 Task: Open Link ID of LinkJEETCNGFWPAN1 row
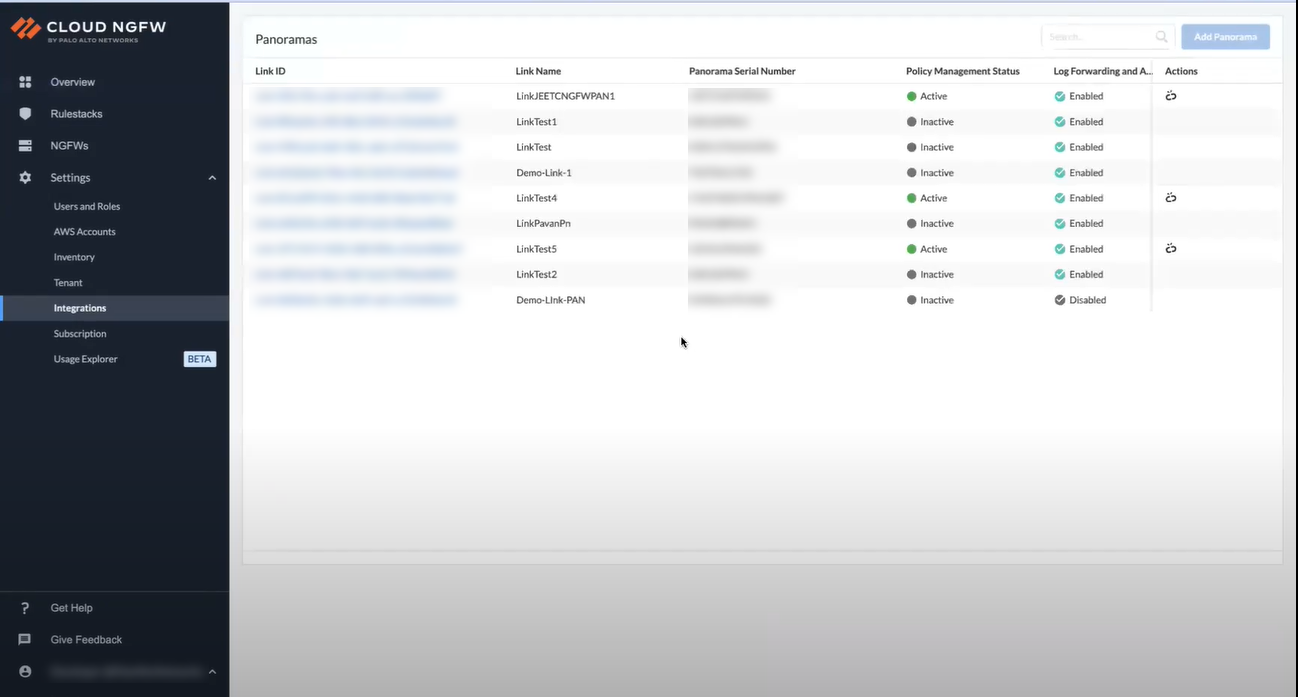pyautogui.click(x=348, y=96)
